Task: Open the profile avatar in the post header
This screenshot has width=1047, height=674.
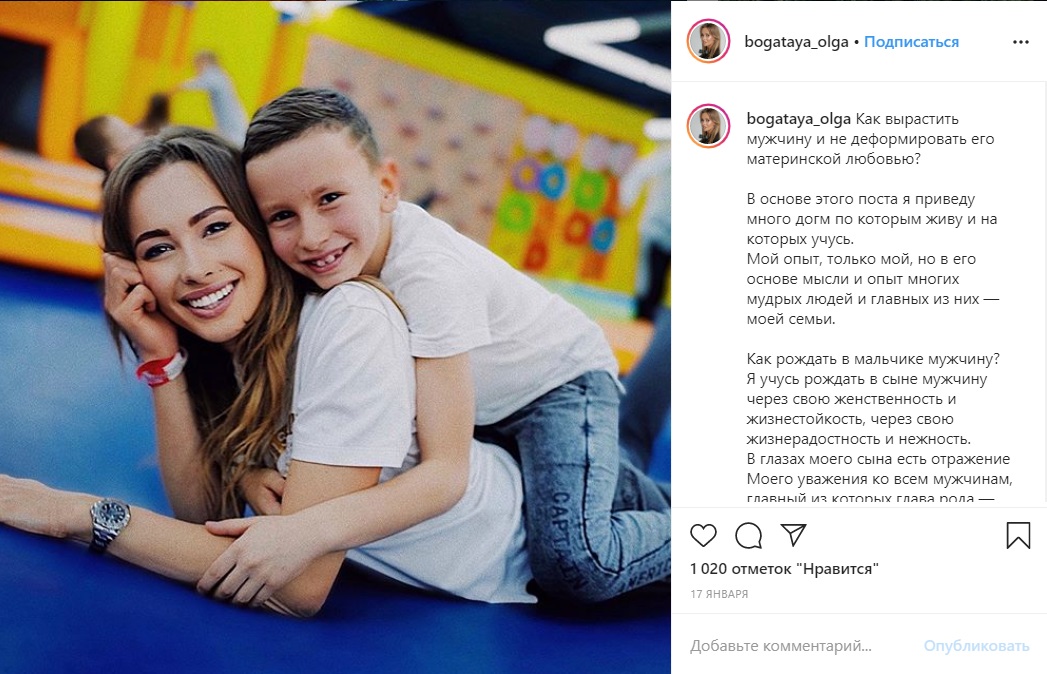Action: (x=708, y=41)
